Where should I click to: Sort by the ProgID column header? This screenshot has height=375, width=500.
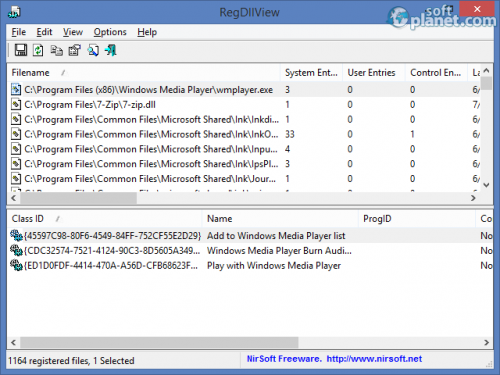[x=417, y=219]
